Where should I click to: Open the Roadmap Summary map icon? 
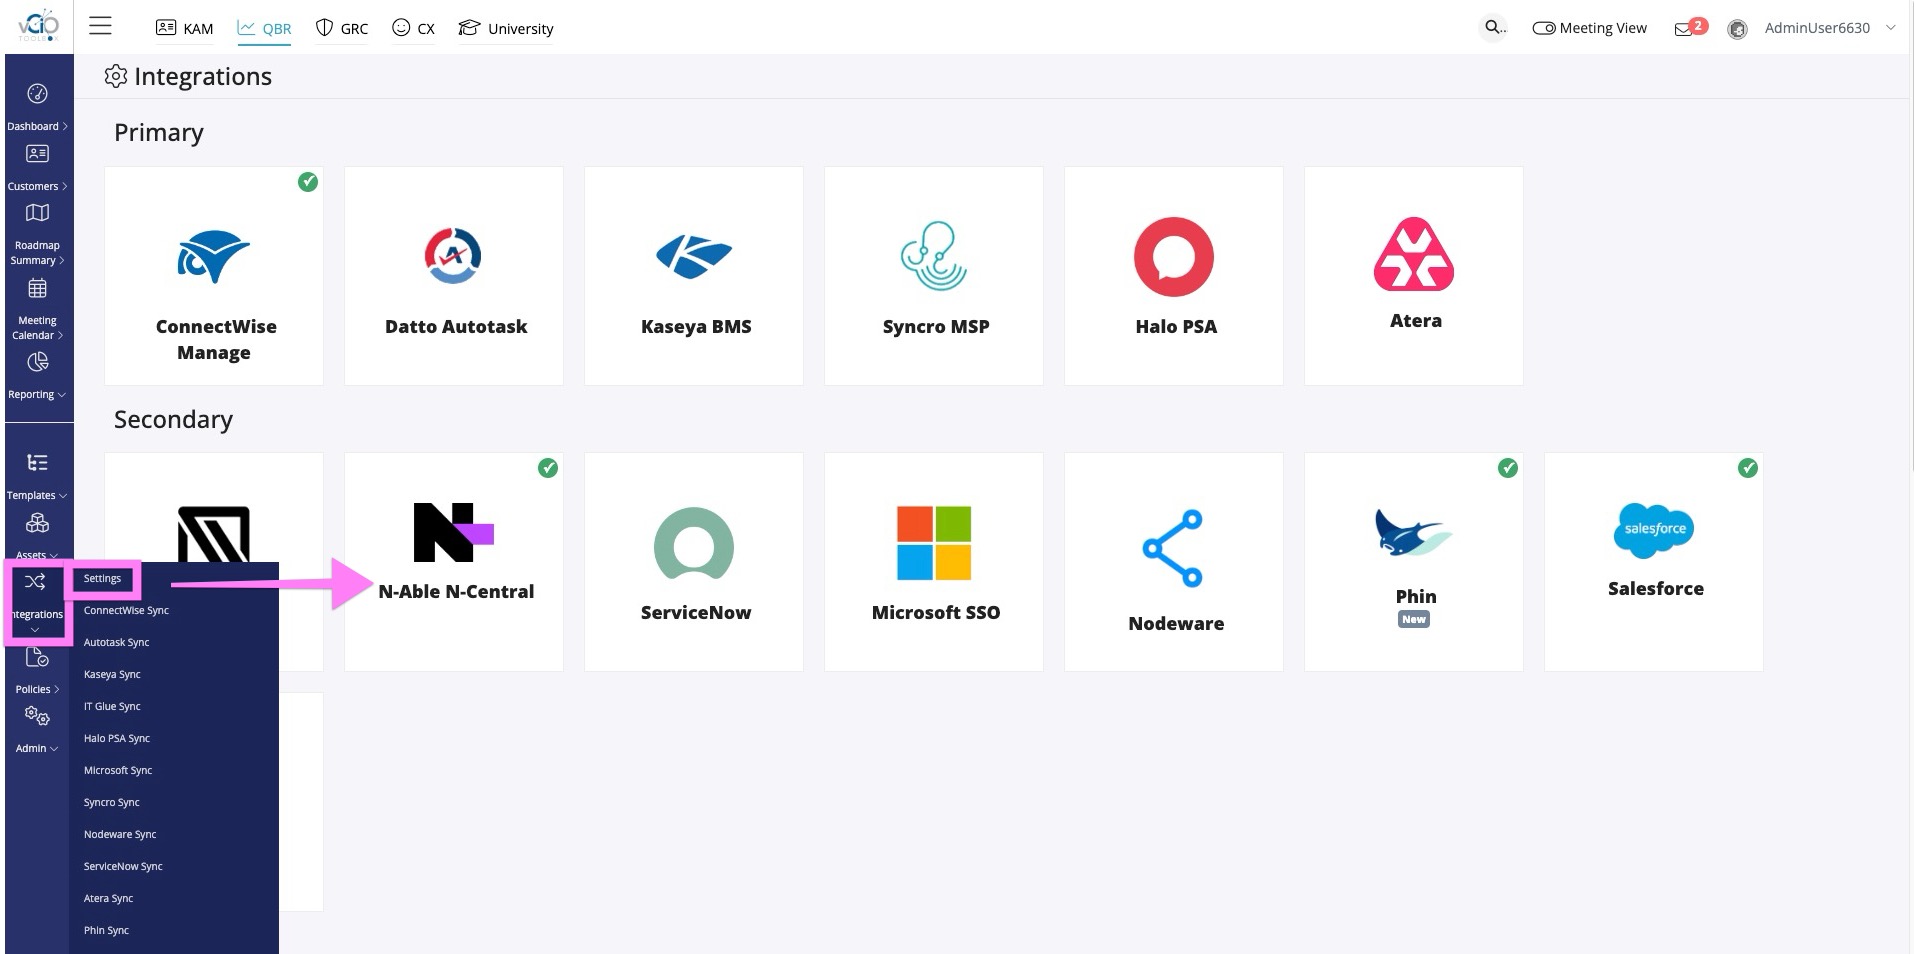[37, 213]
